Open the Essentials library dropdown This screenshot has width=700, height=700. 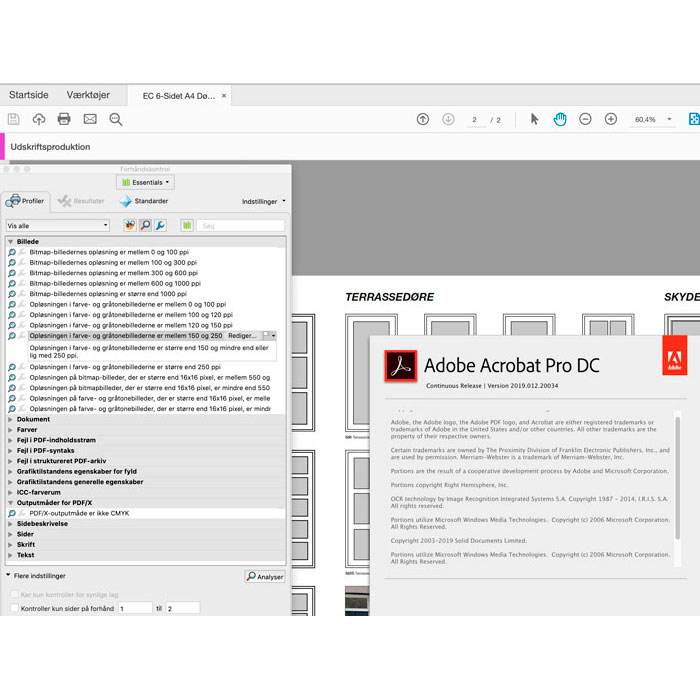point(145,182)
